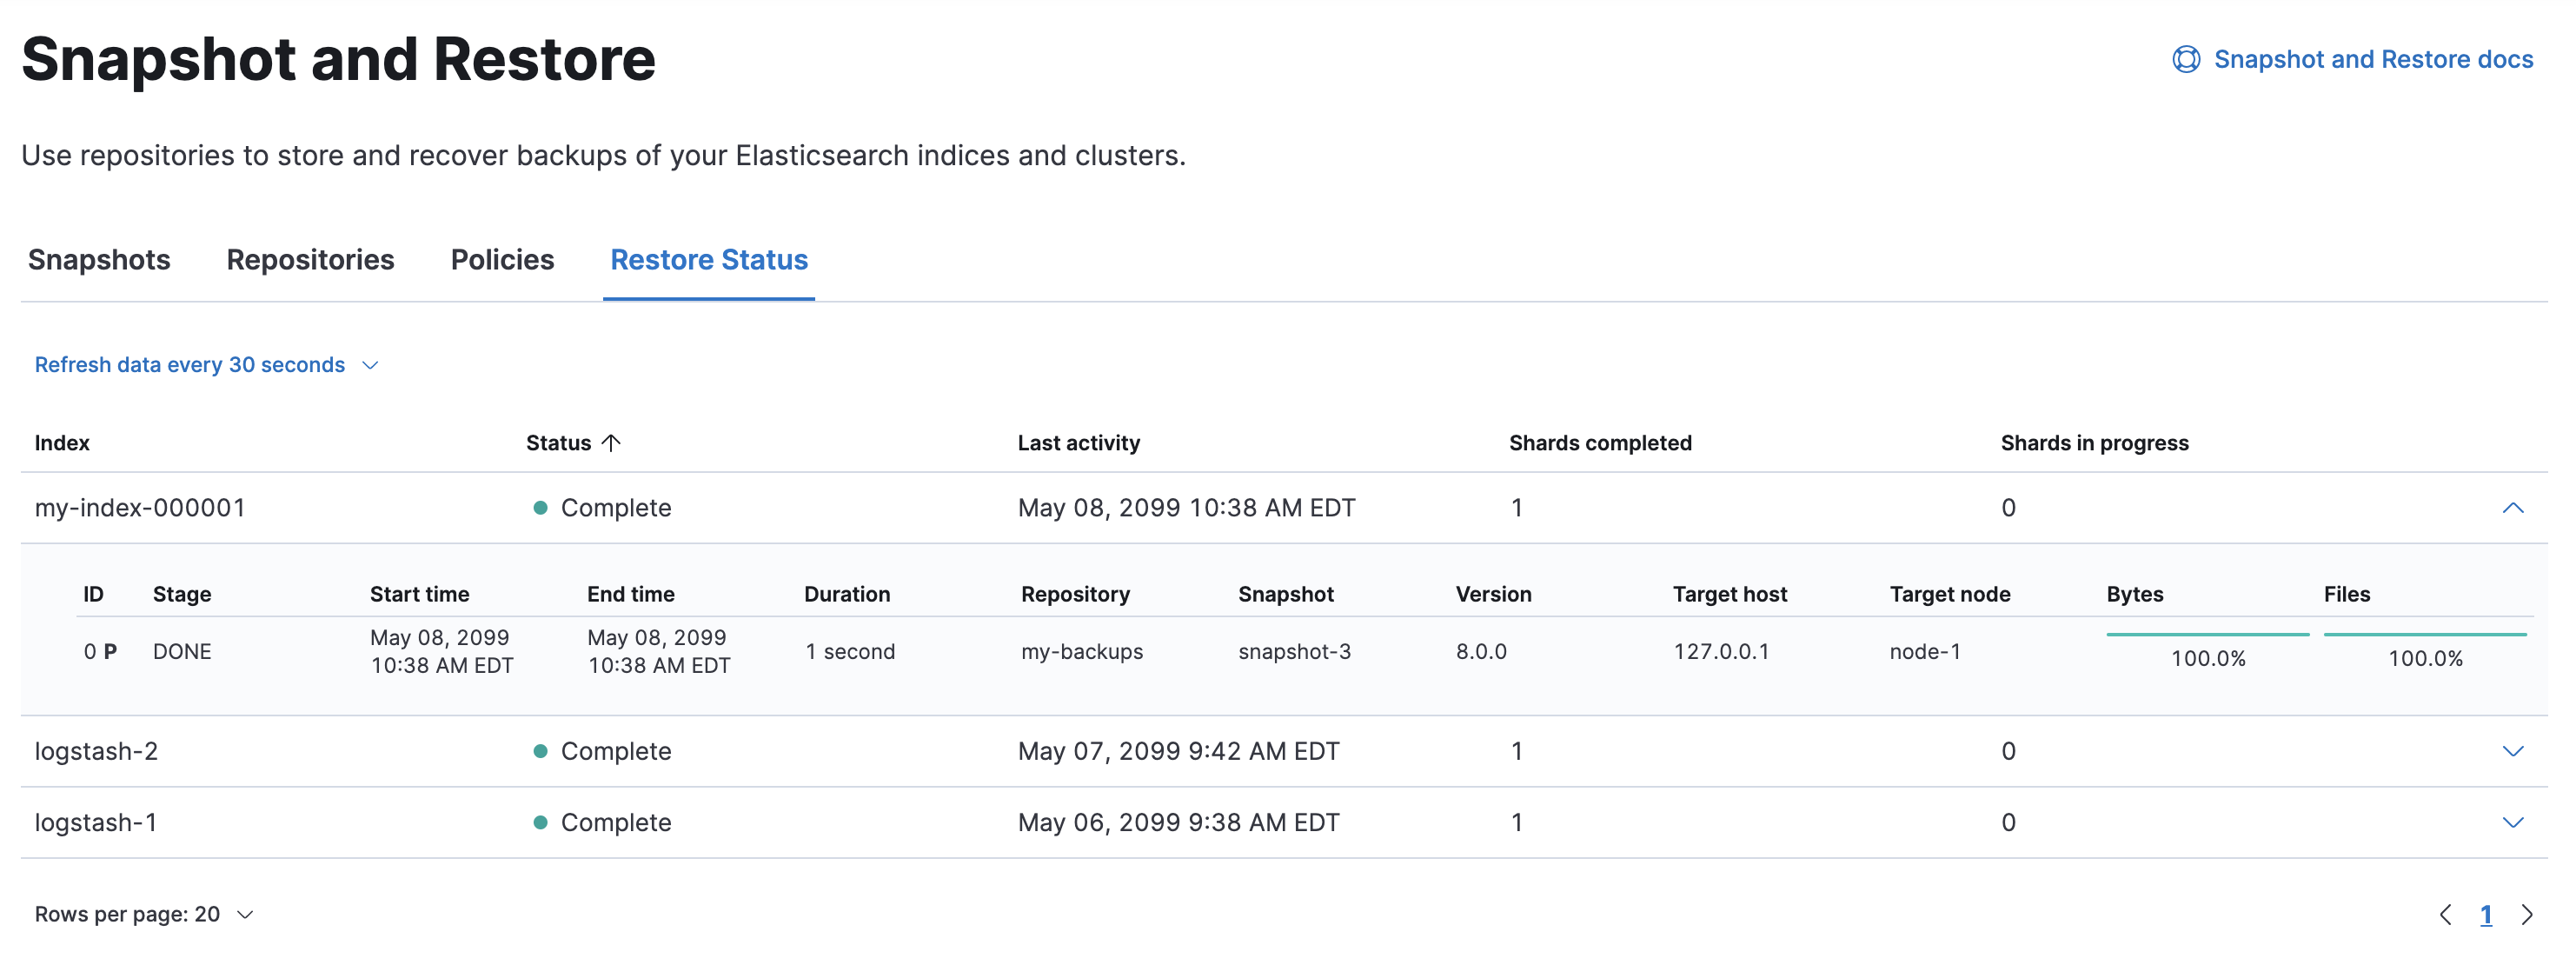Click the Files 100.0% progress bar

[2424, 634]
